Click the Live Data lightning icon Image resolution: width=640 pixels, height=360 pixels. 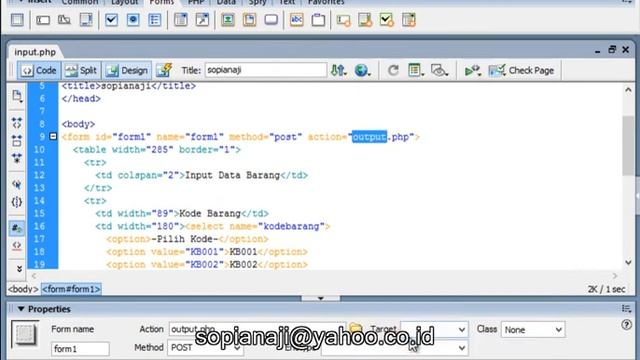[x=164, y=70]
